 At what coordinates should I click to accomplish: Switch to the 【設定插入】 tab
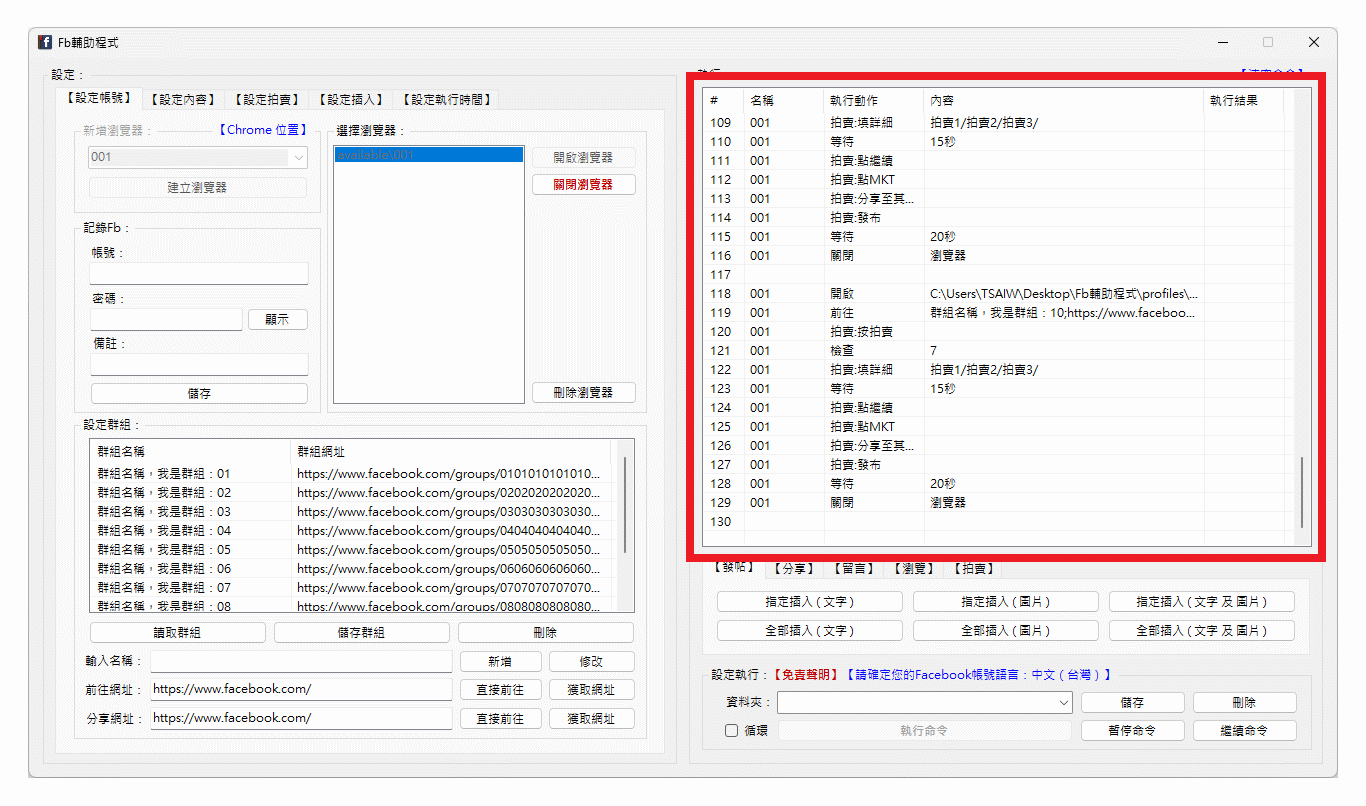[350, 99]
